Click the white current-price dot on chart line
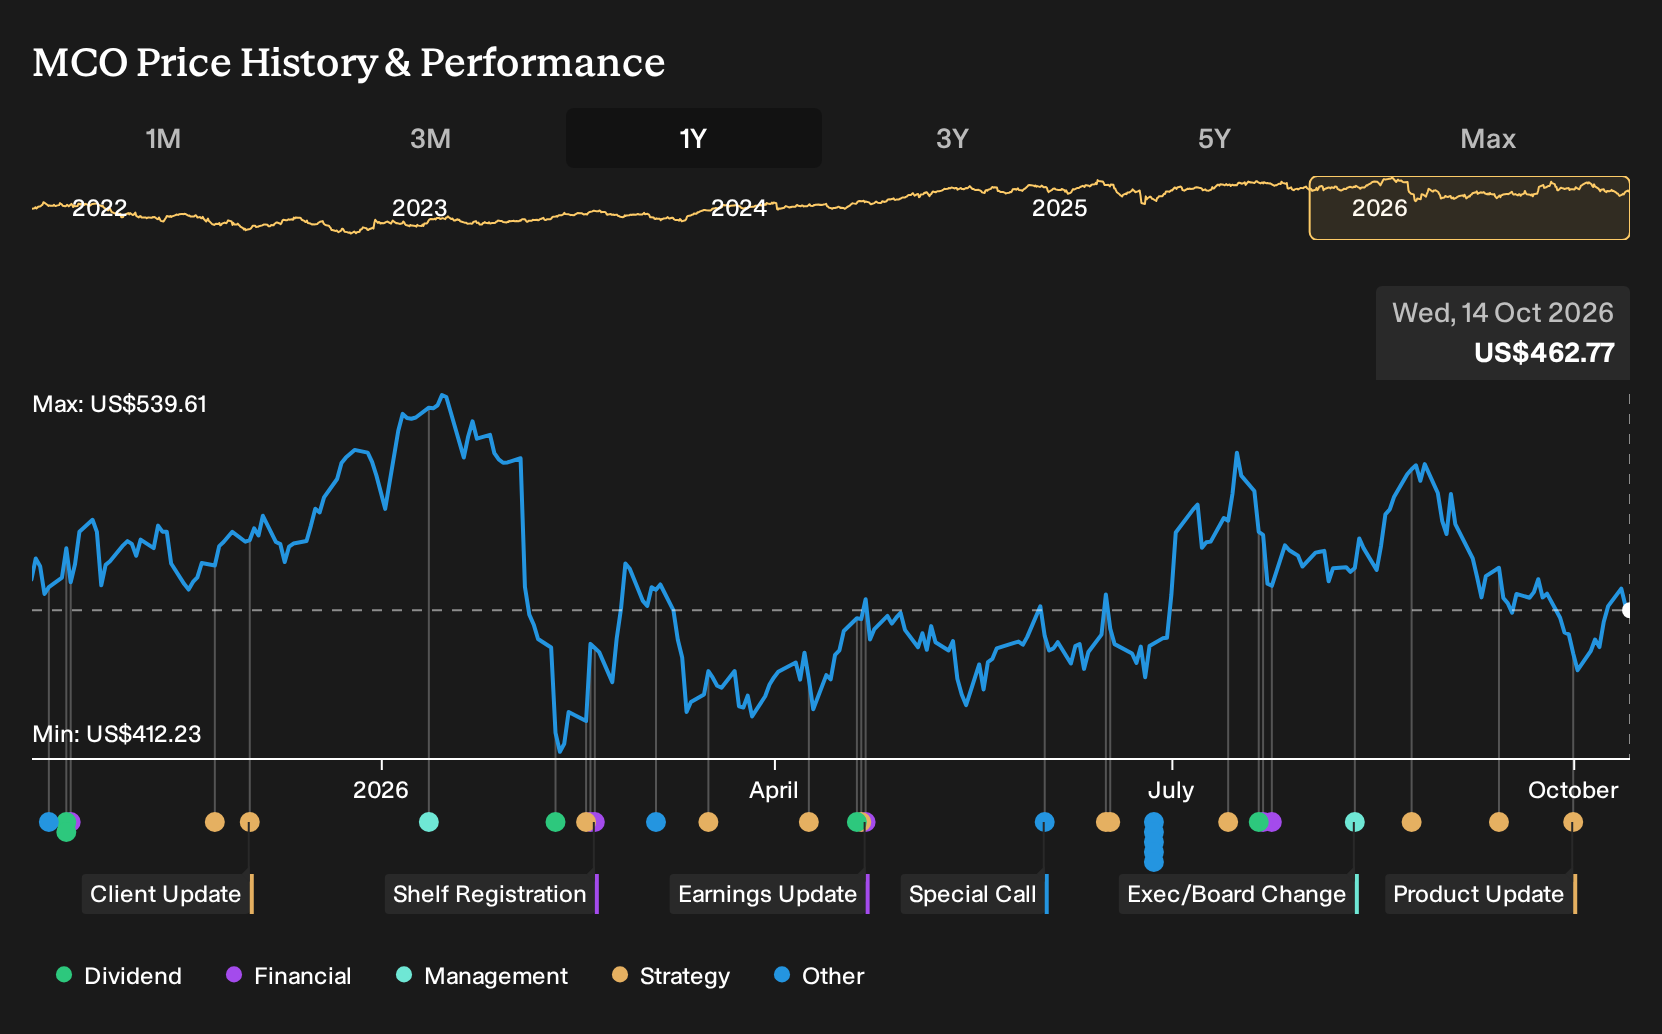The height and width of the screenshot is (1034, 1662). point(1627,610)
